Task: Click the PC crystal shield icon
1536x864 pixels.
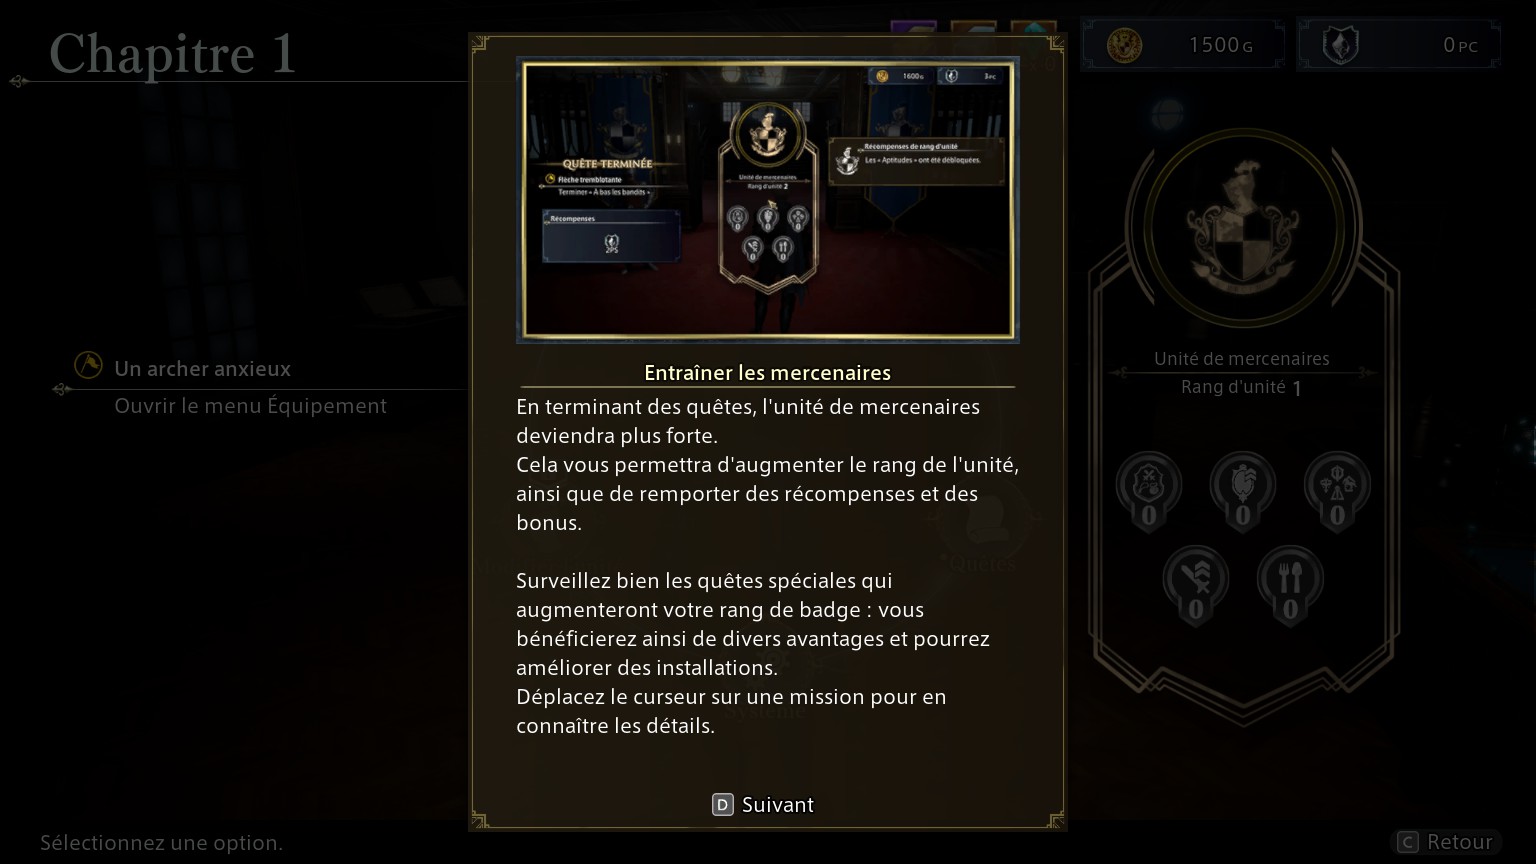Action: click(x=1340, y=45)
